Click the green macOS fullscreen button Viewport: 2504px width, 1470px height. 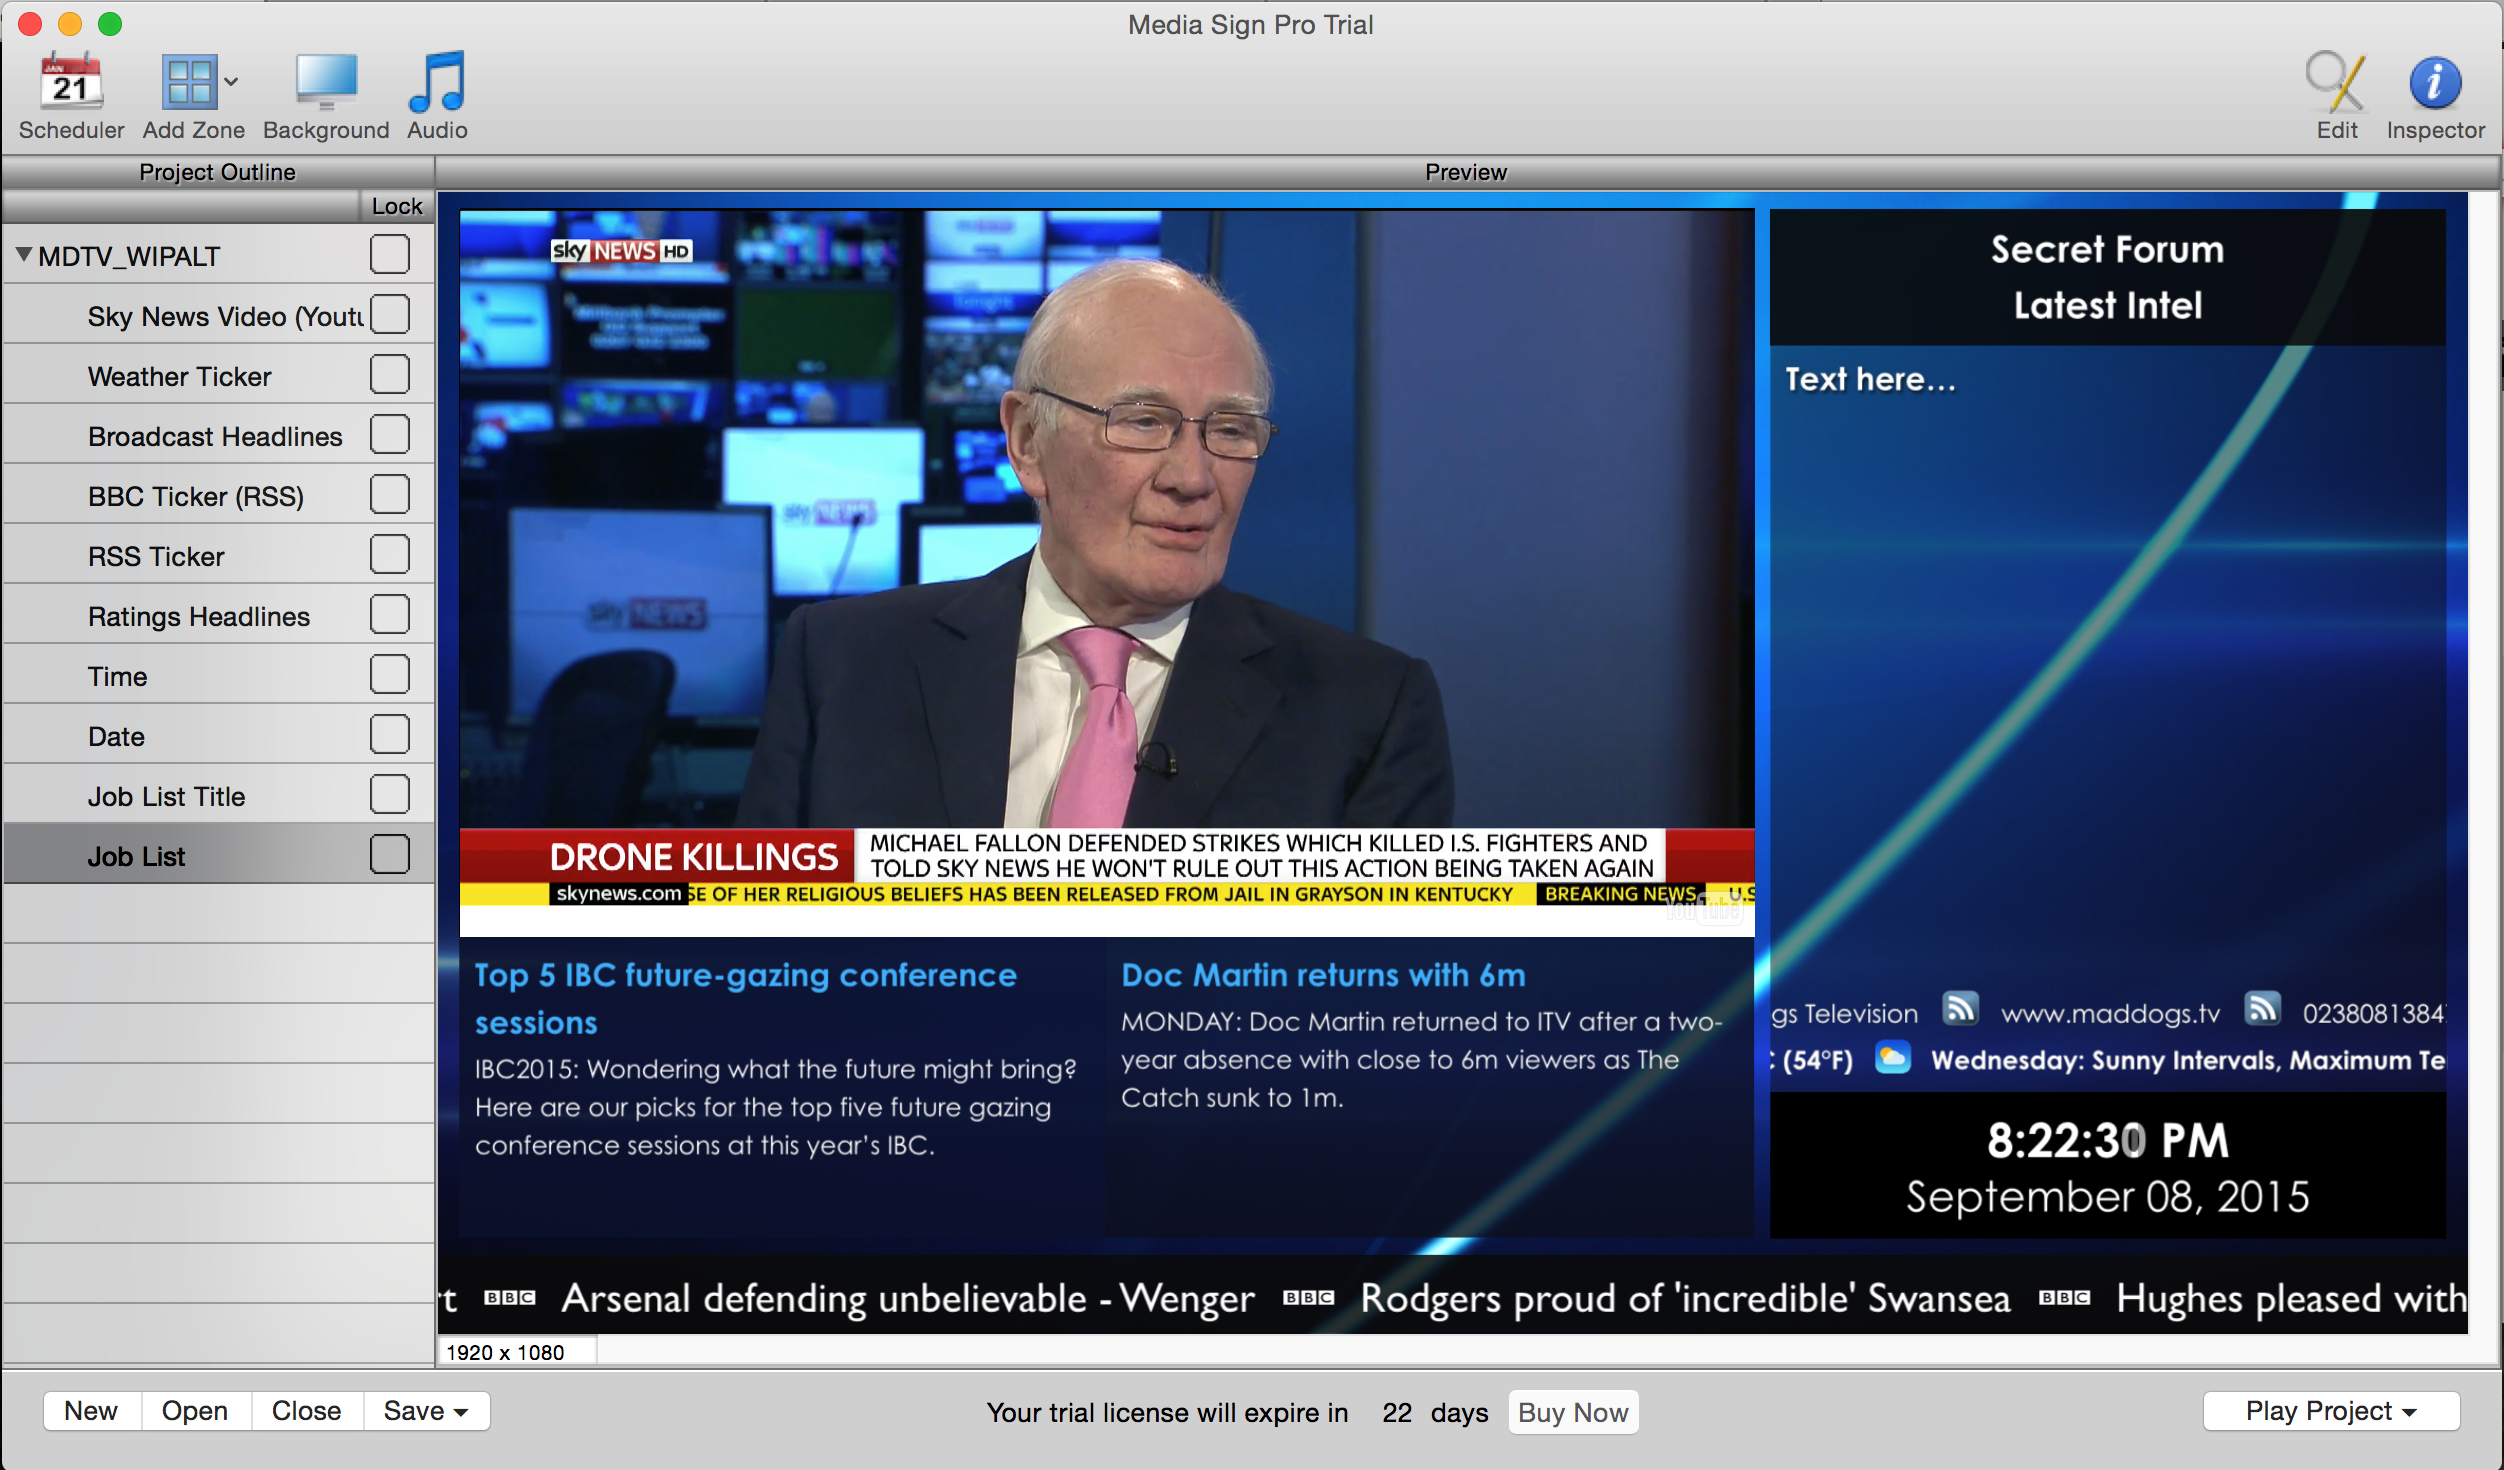point(110,24)
